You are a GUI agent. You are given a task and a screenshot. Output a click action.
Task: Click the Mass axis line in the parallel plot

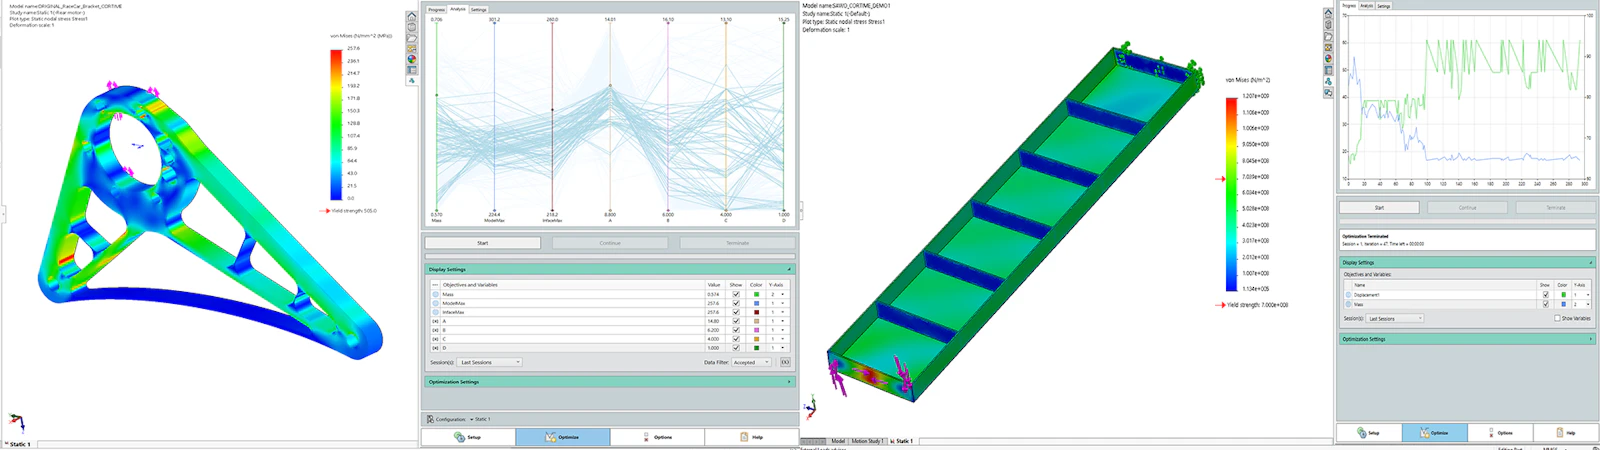(x=437, y=116)
